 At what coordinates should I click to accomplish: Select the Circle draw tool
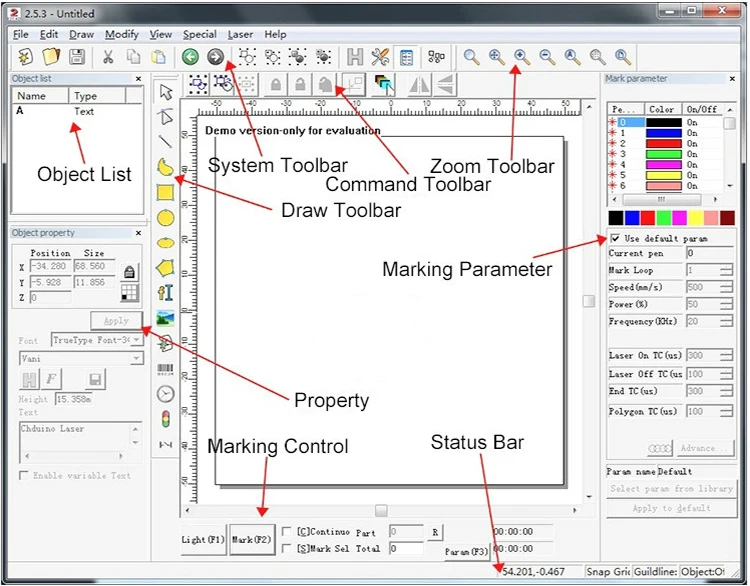click(x=165, y=218)
